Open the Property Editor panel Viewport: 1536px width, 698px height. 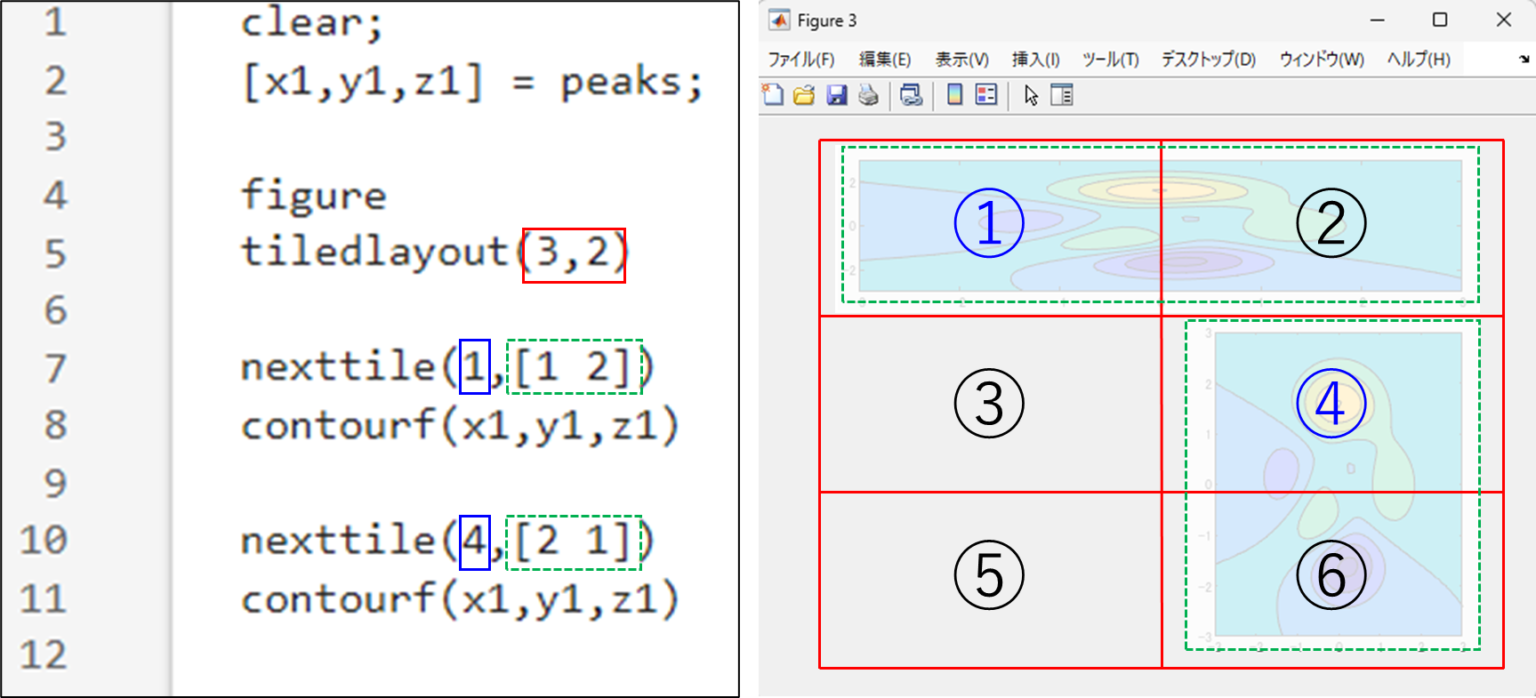click(1061, 95)
